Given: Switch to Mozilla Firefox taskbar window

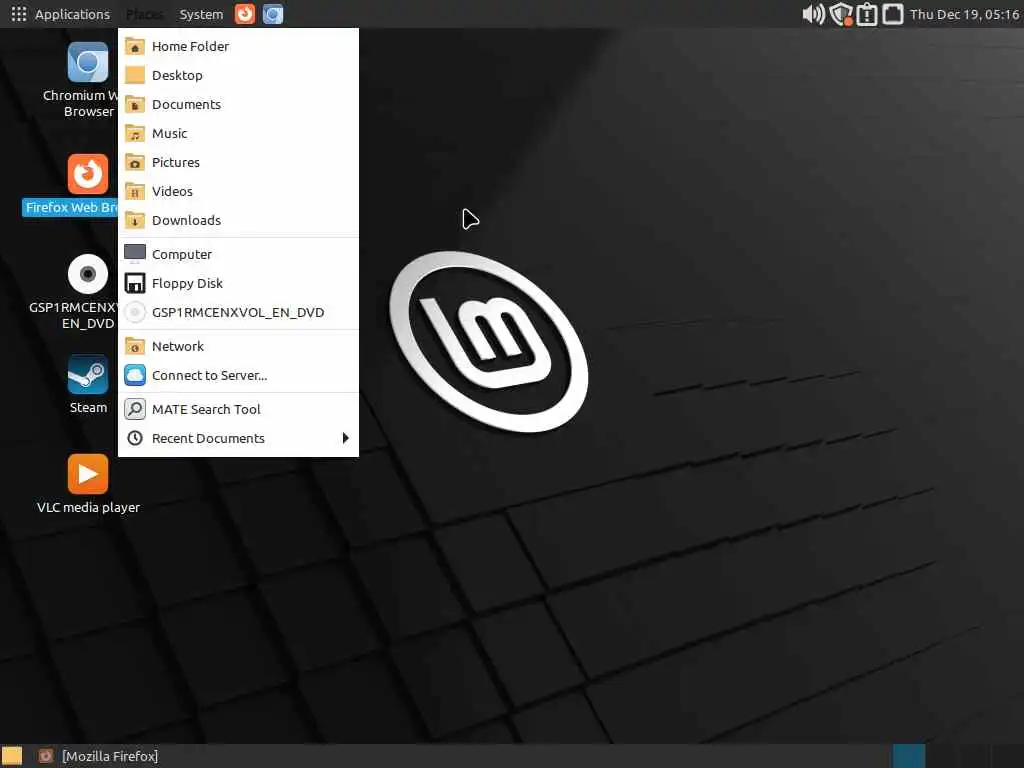Looking at the screenshot, I should [x=98, y=756].
